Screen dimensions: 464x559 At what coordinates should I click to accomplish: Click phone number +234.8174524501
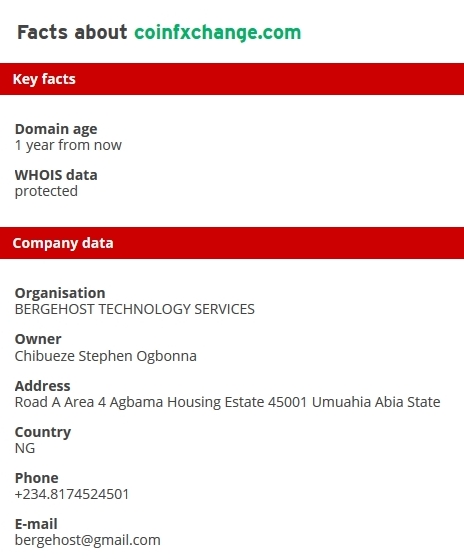pyautogui.click(x=72, y=494)
